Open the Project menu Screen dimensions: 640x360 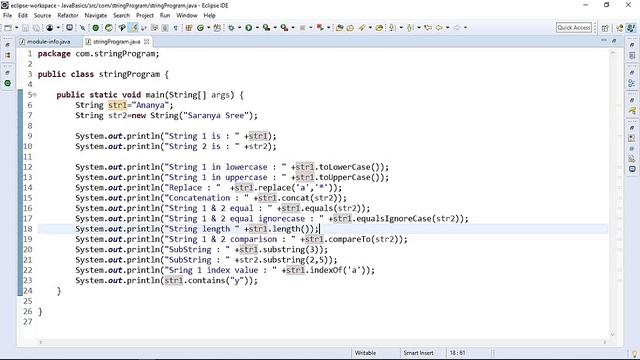[x=145, y=16]
